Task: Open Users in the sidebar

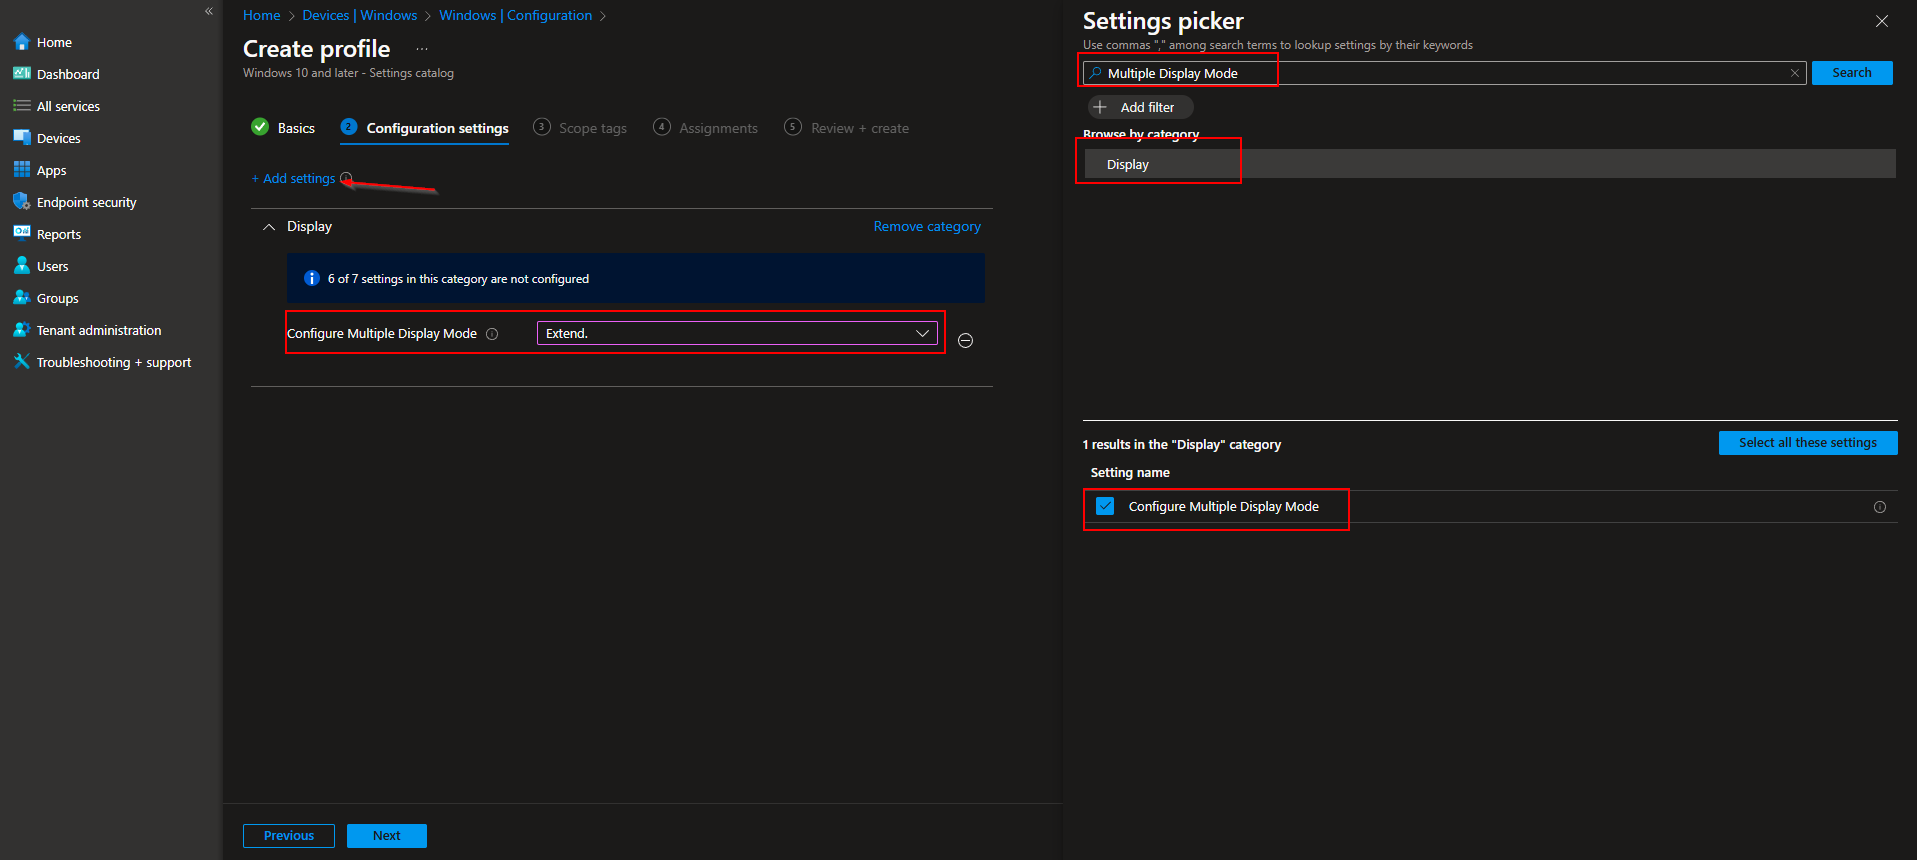Action: point(52,266)
